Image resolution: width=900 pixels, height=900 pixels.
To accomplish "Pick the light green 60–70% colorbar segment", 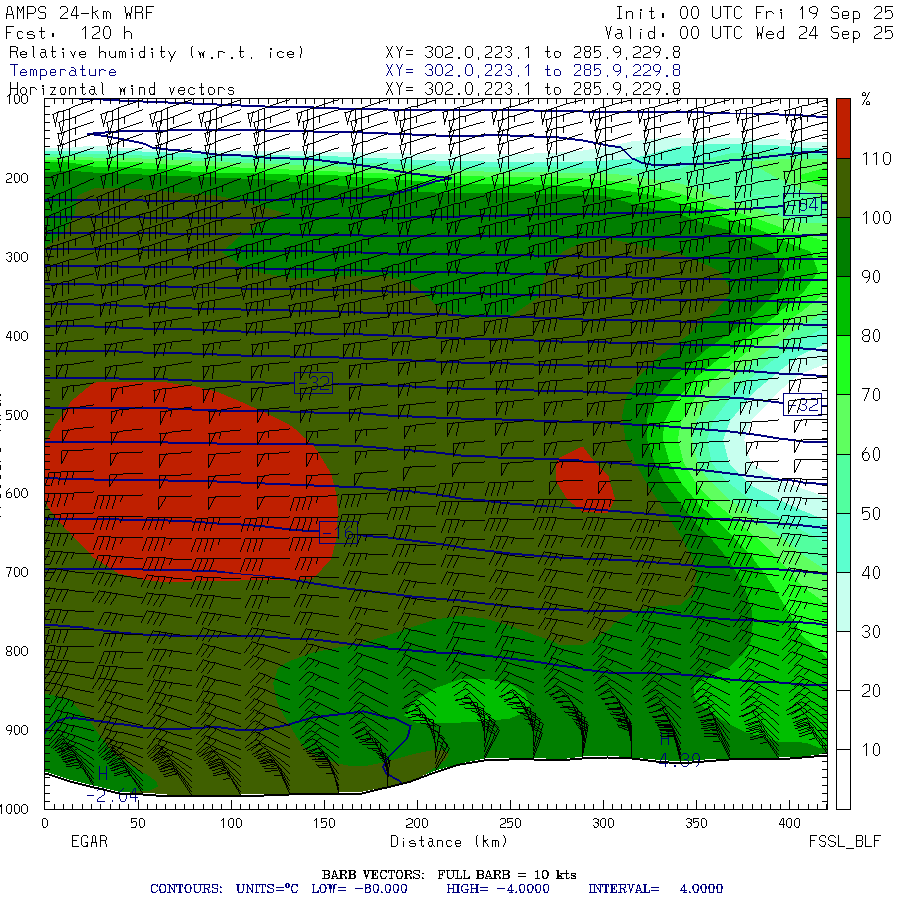I will (843, 424).
